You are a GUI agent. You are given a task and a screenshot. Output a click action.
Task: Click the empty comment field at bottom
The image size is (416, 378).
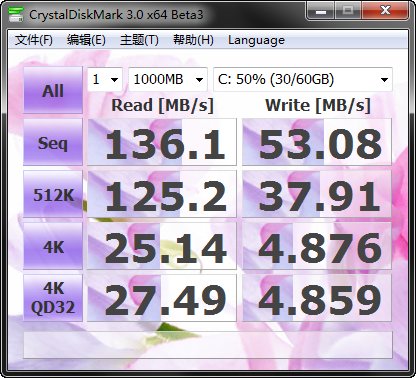point(208,345)
